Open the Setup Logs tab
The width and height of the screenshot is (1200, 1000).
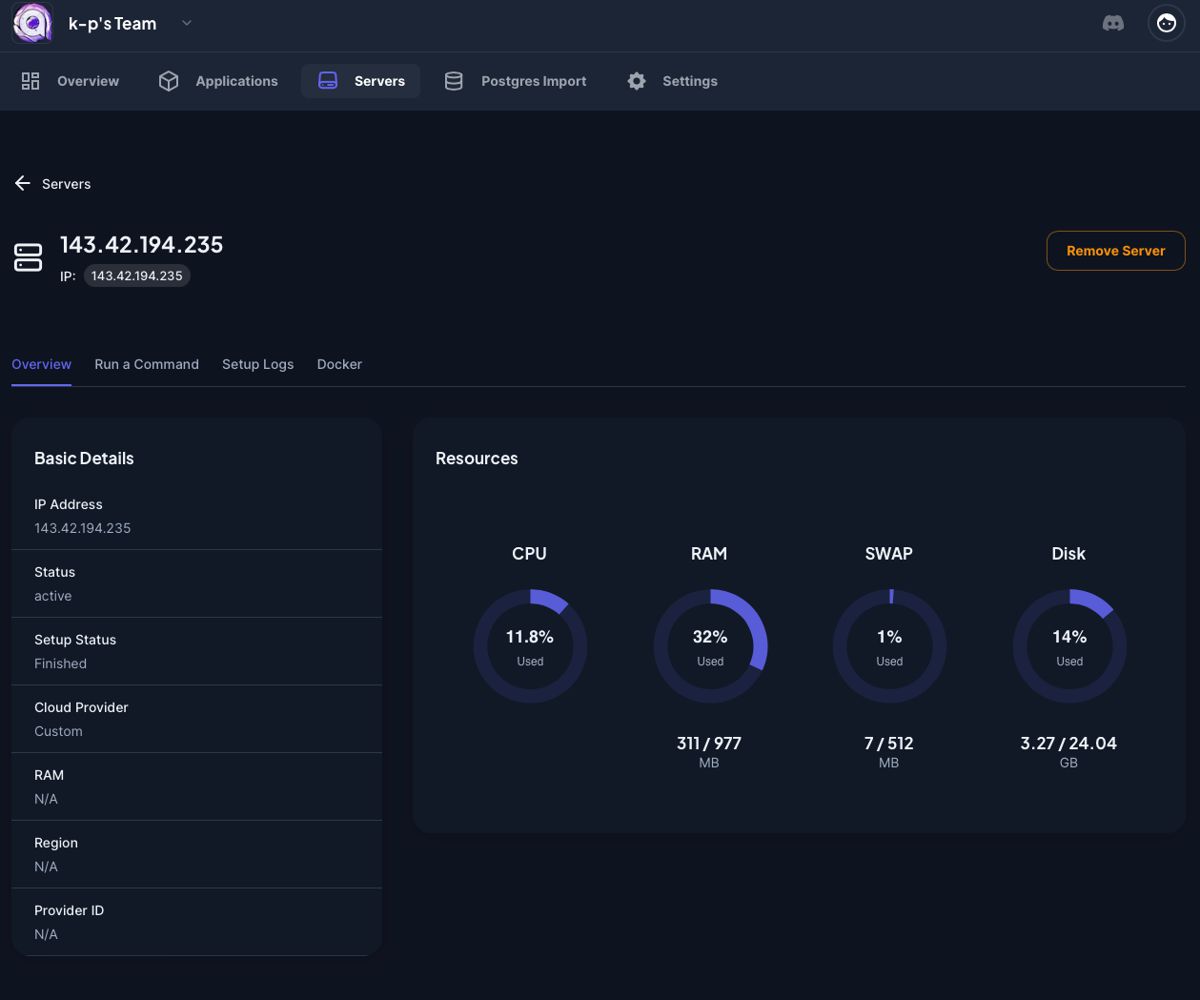click(257, 364)
